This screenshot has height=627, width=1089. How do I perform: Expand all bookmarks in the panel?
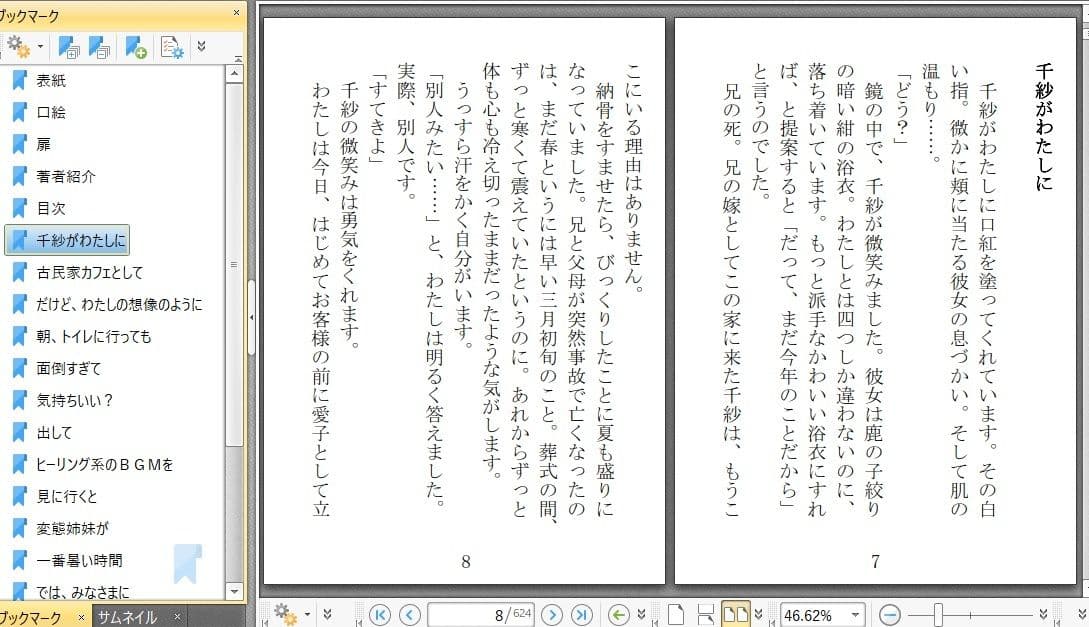coord(67,47)
